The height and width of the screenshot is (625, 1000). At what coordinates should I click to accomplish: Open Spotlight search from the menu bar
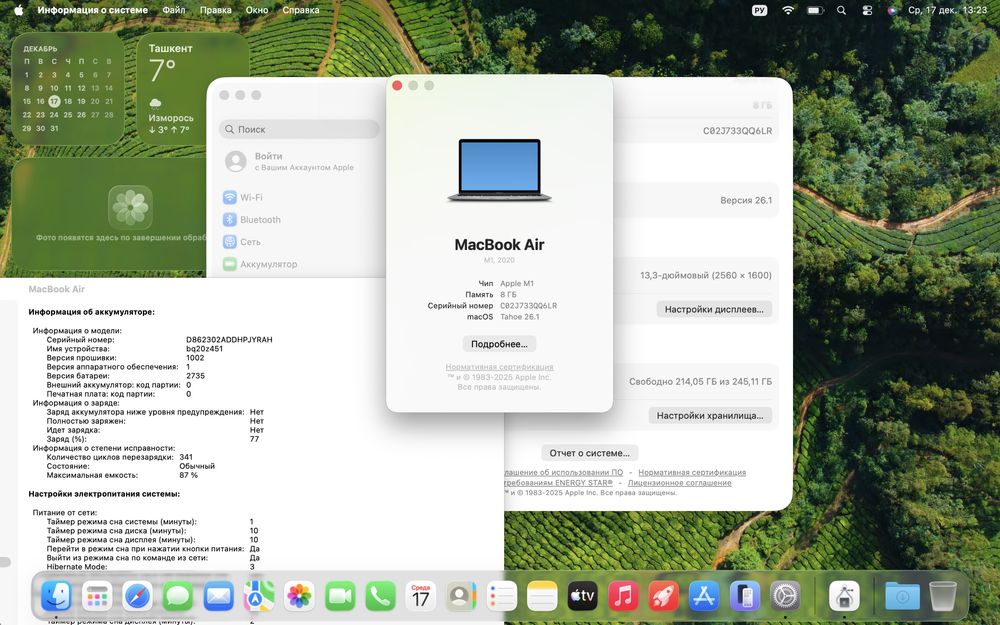click(841, 10)
